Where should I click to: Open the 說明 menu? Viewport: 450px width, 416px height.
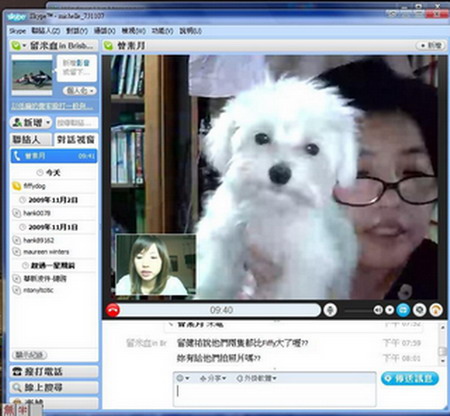(190, 31)
